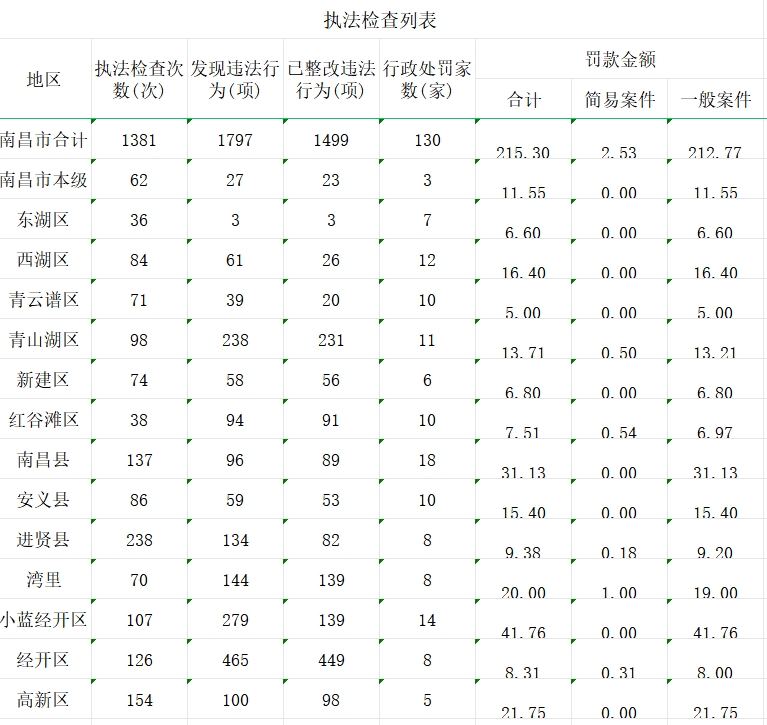
Task: Click the 简易案件 sub-header cell
Action: click(619, 100)
